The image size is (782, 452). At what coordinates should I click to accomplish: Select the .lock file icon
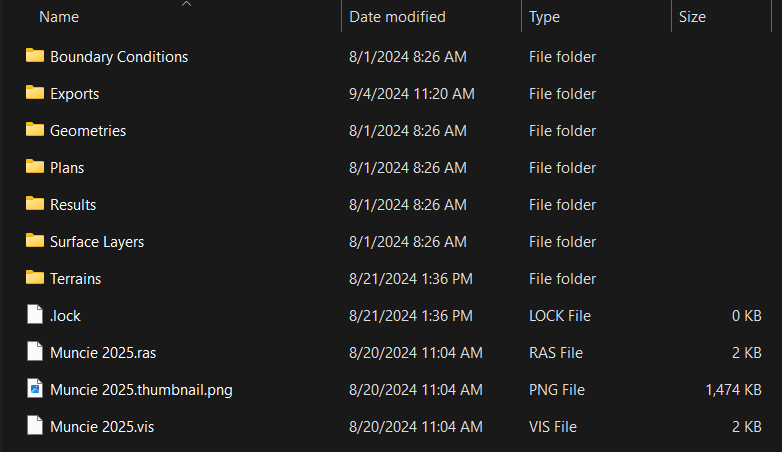(x=35, y=315)
